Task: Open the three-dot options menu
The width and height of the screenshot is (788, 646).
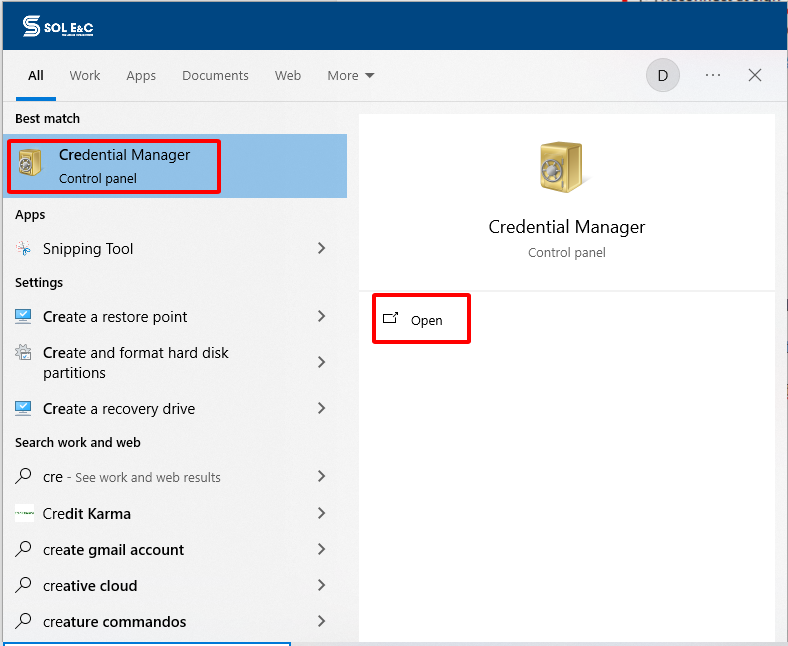Action: (713, 76)
